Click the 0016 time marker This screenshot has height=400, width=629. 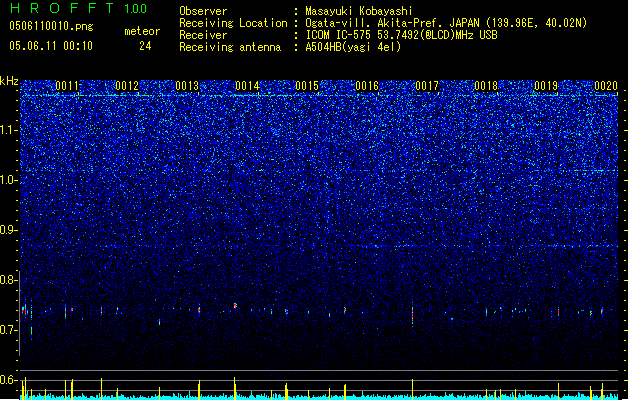point(367,86)
